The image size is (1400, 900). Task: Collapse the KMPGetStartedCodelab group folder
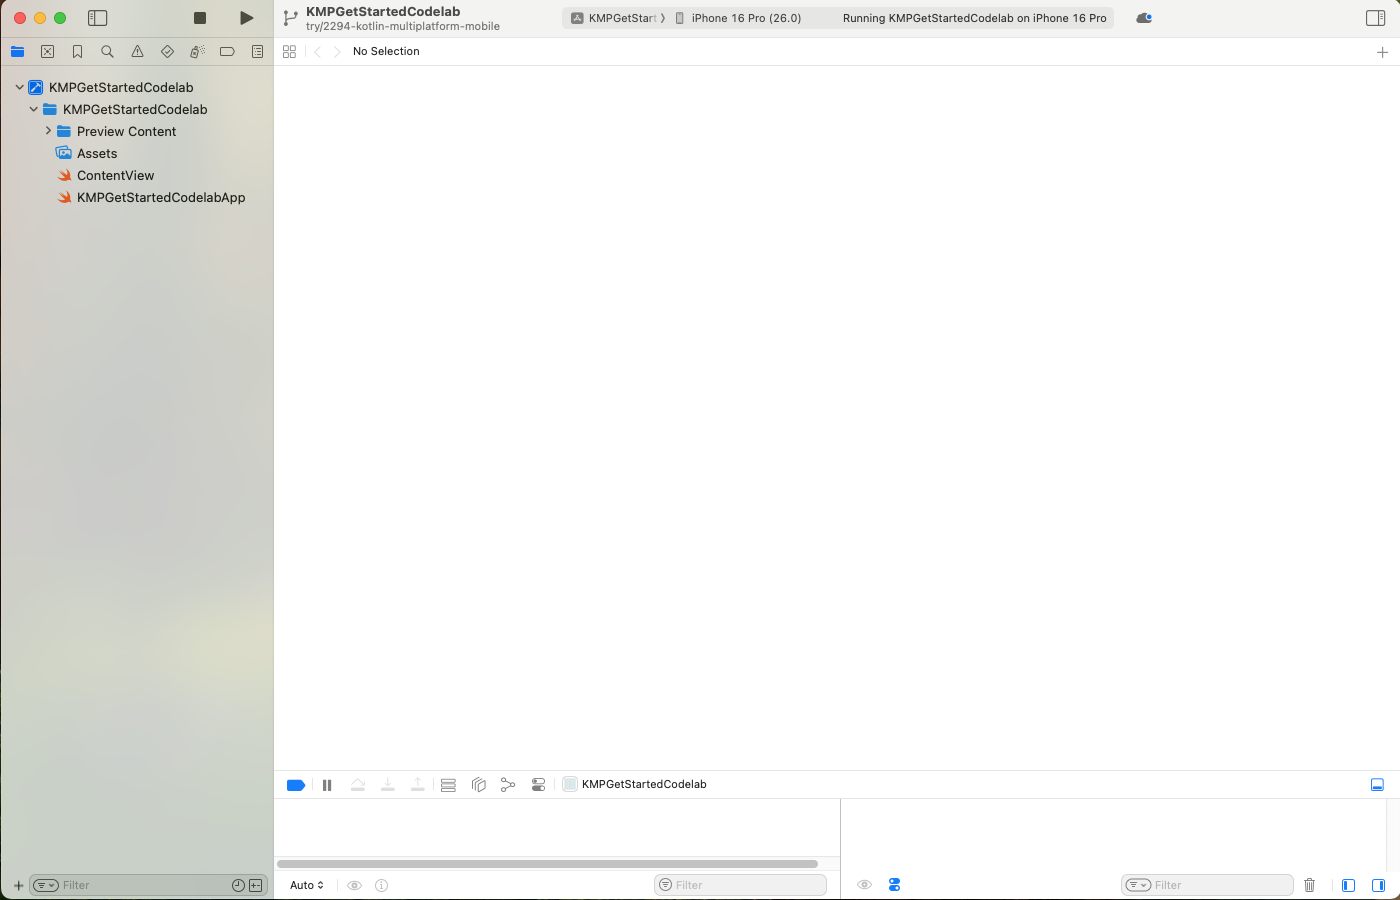33,109
